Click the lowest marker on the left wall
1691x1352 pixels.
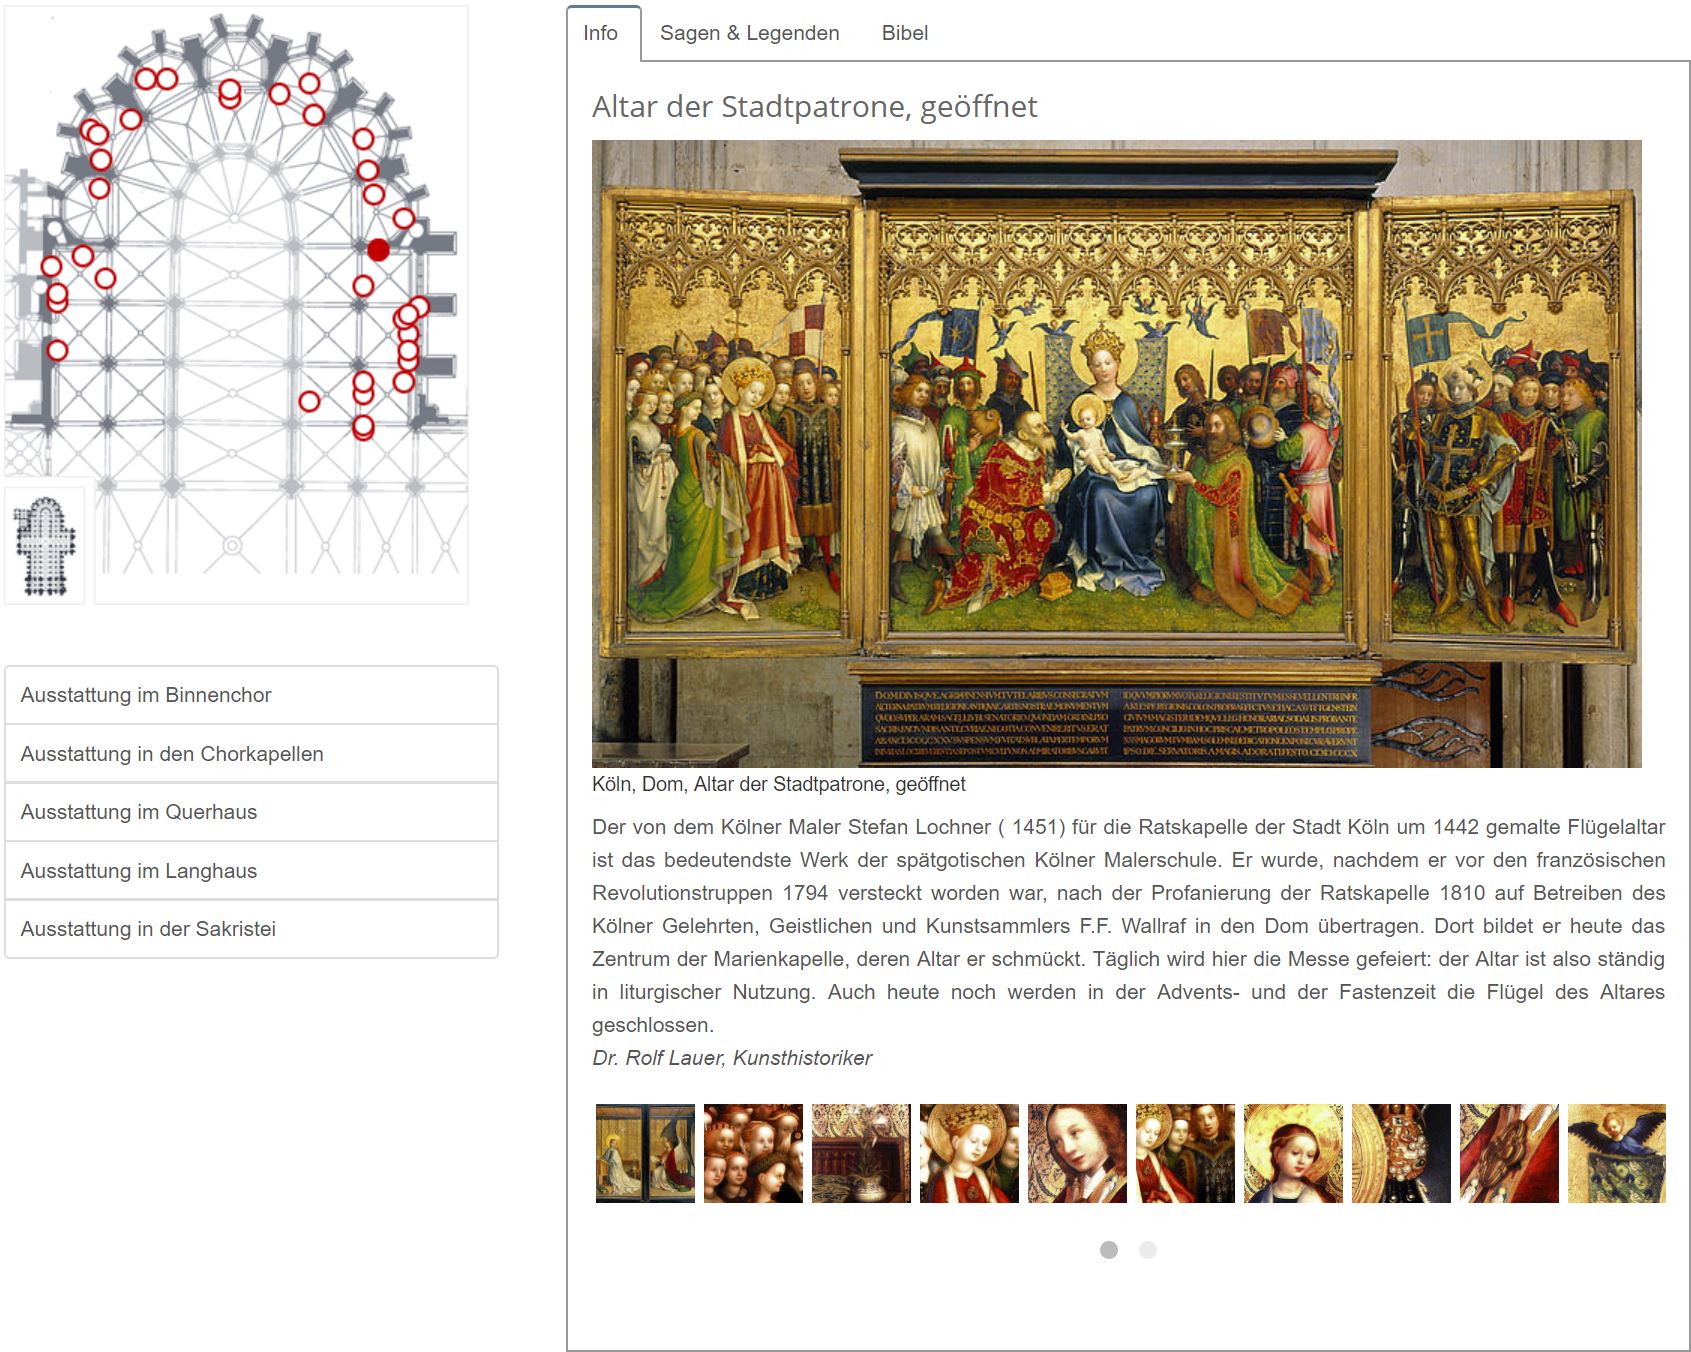[58, 350]
